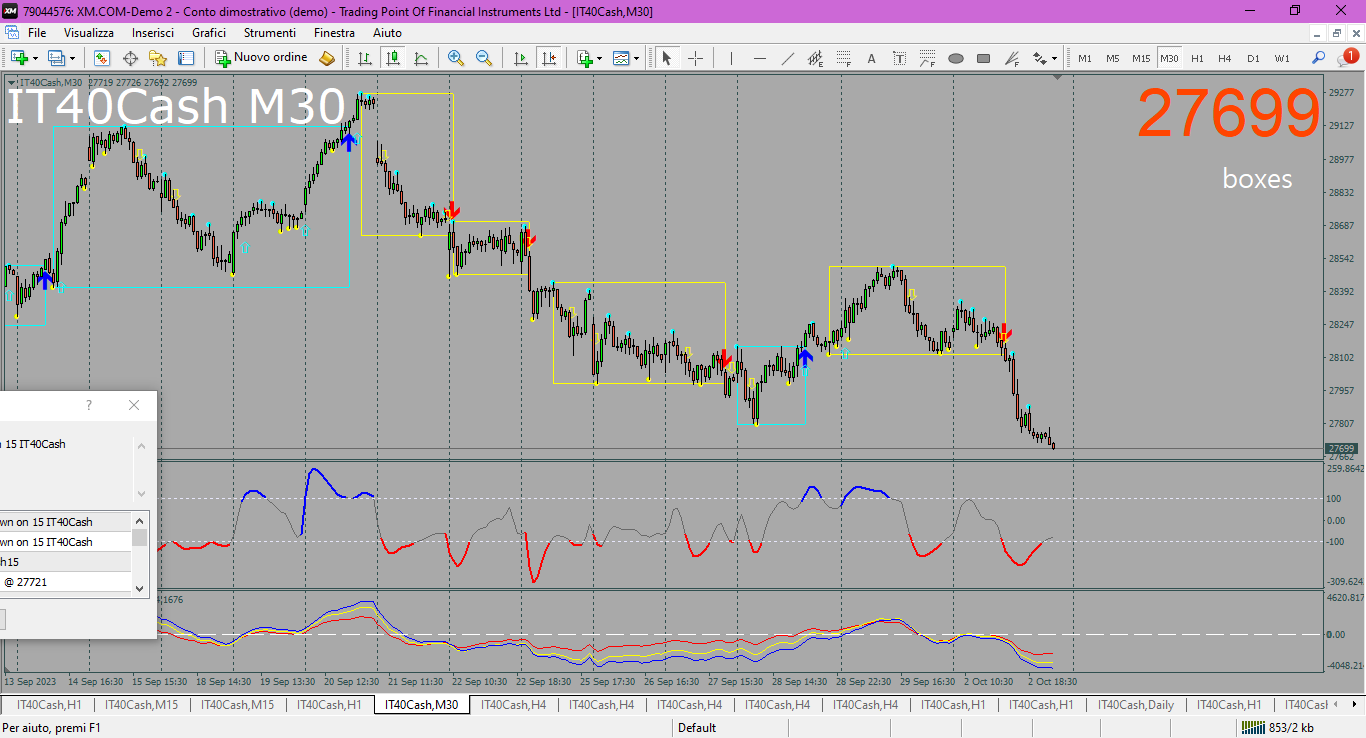
Task: Open the notifications chat icon
Action: [1347, 58]
